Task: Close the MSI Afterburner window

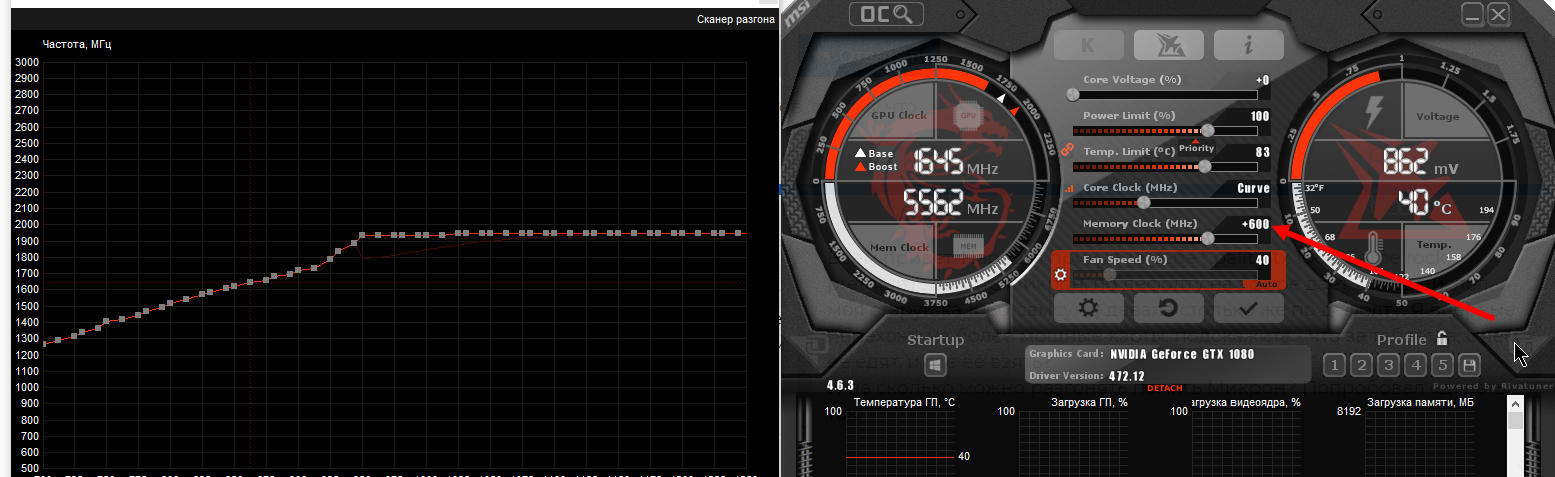Action: 1498,14
